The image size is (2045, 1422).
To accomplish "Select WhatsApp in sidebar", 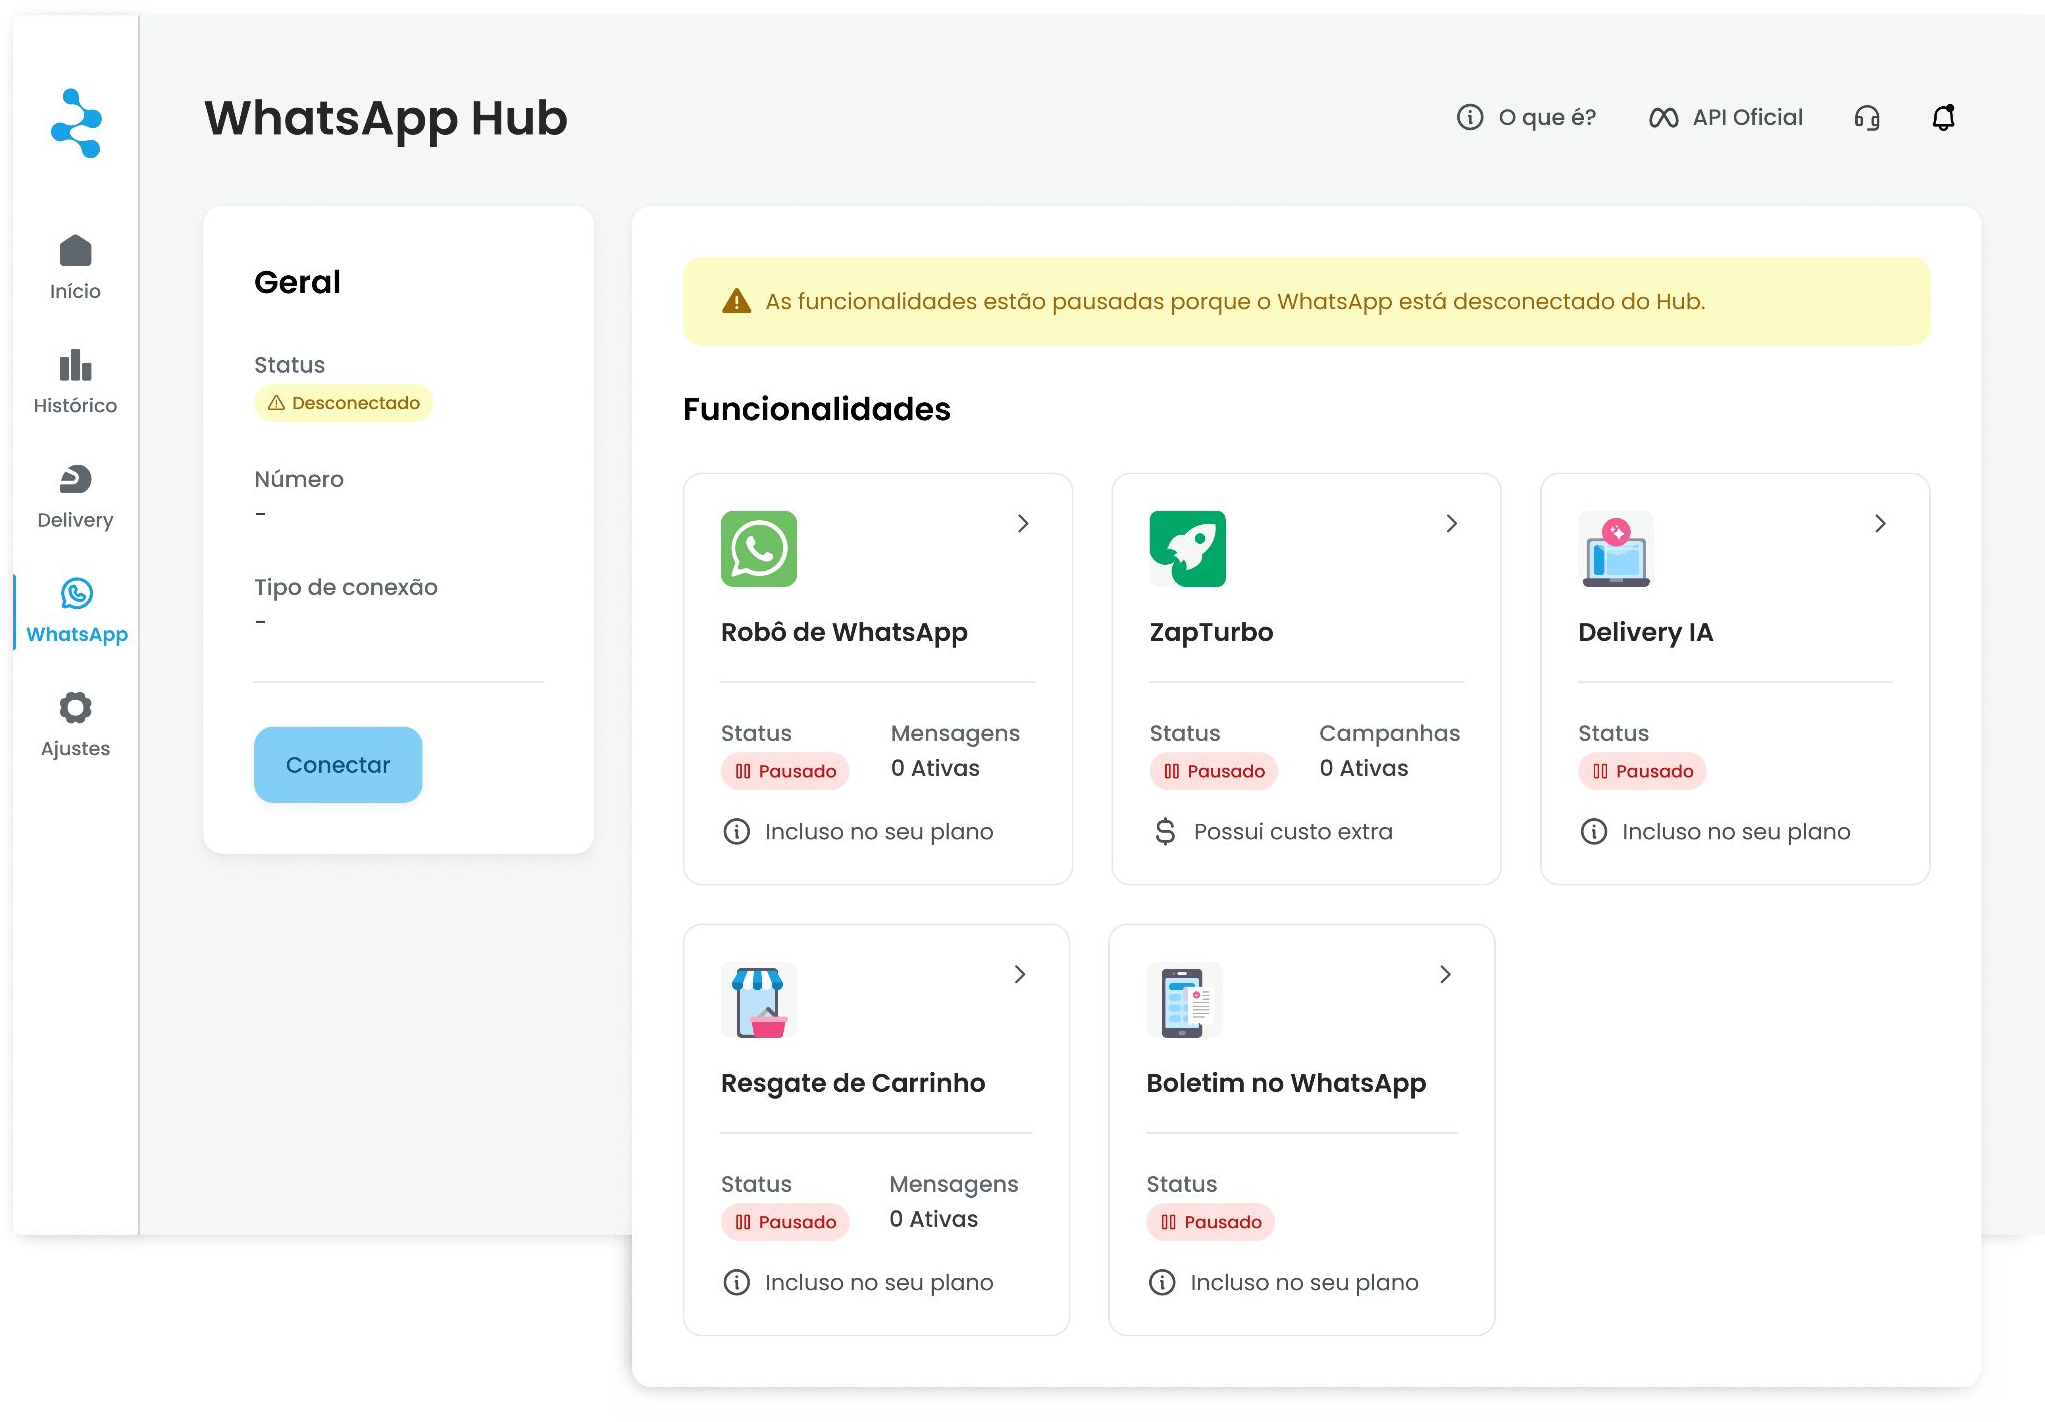I will click(76, 611).
